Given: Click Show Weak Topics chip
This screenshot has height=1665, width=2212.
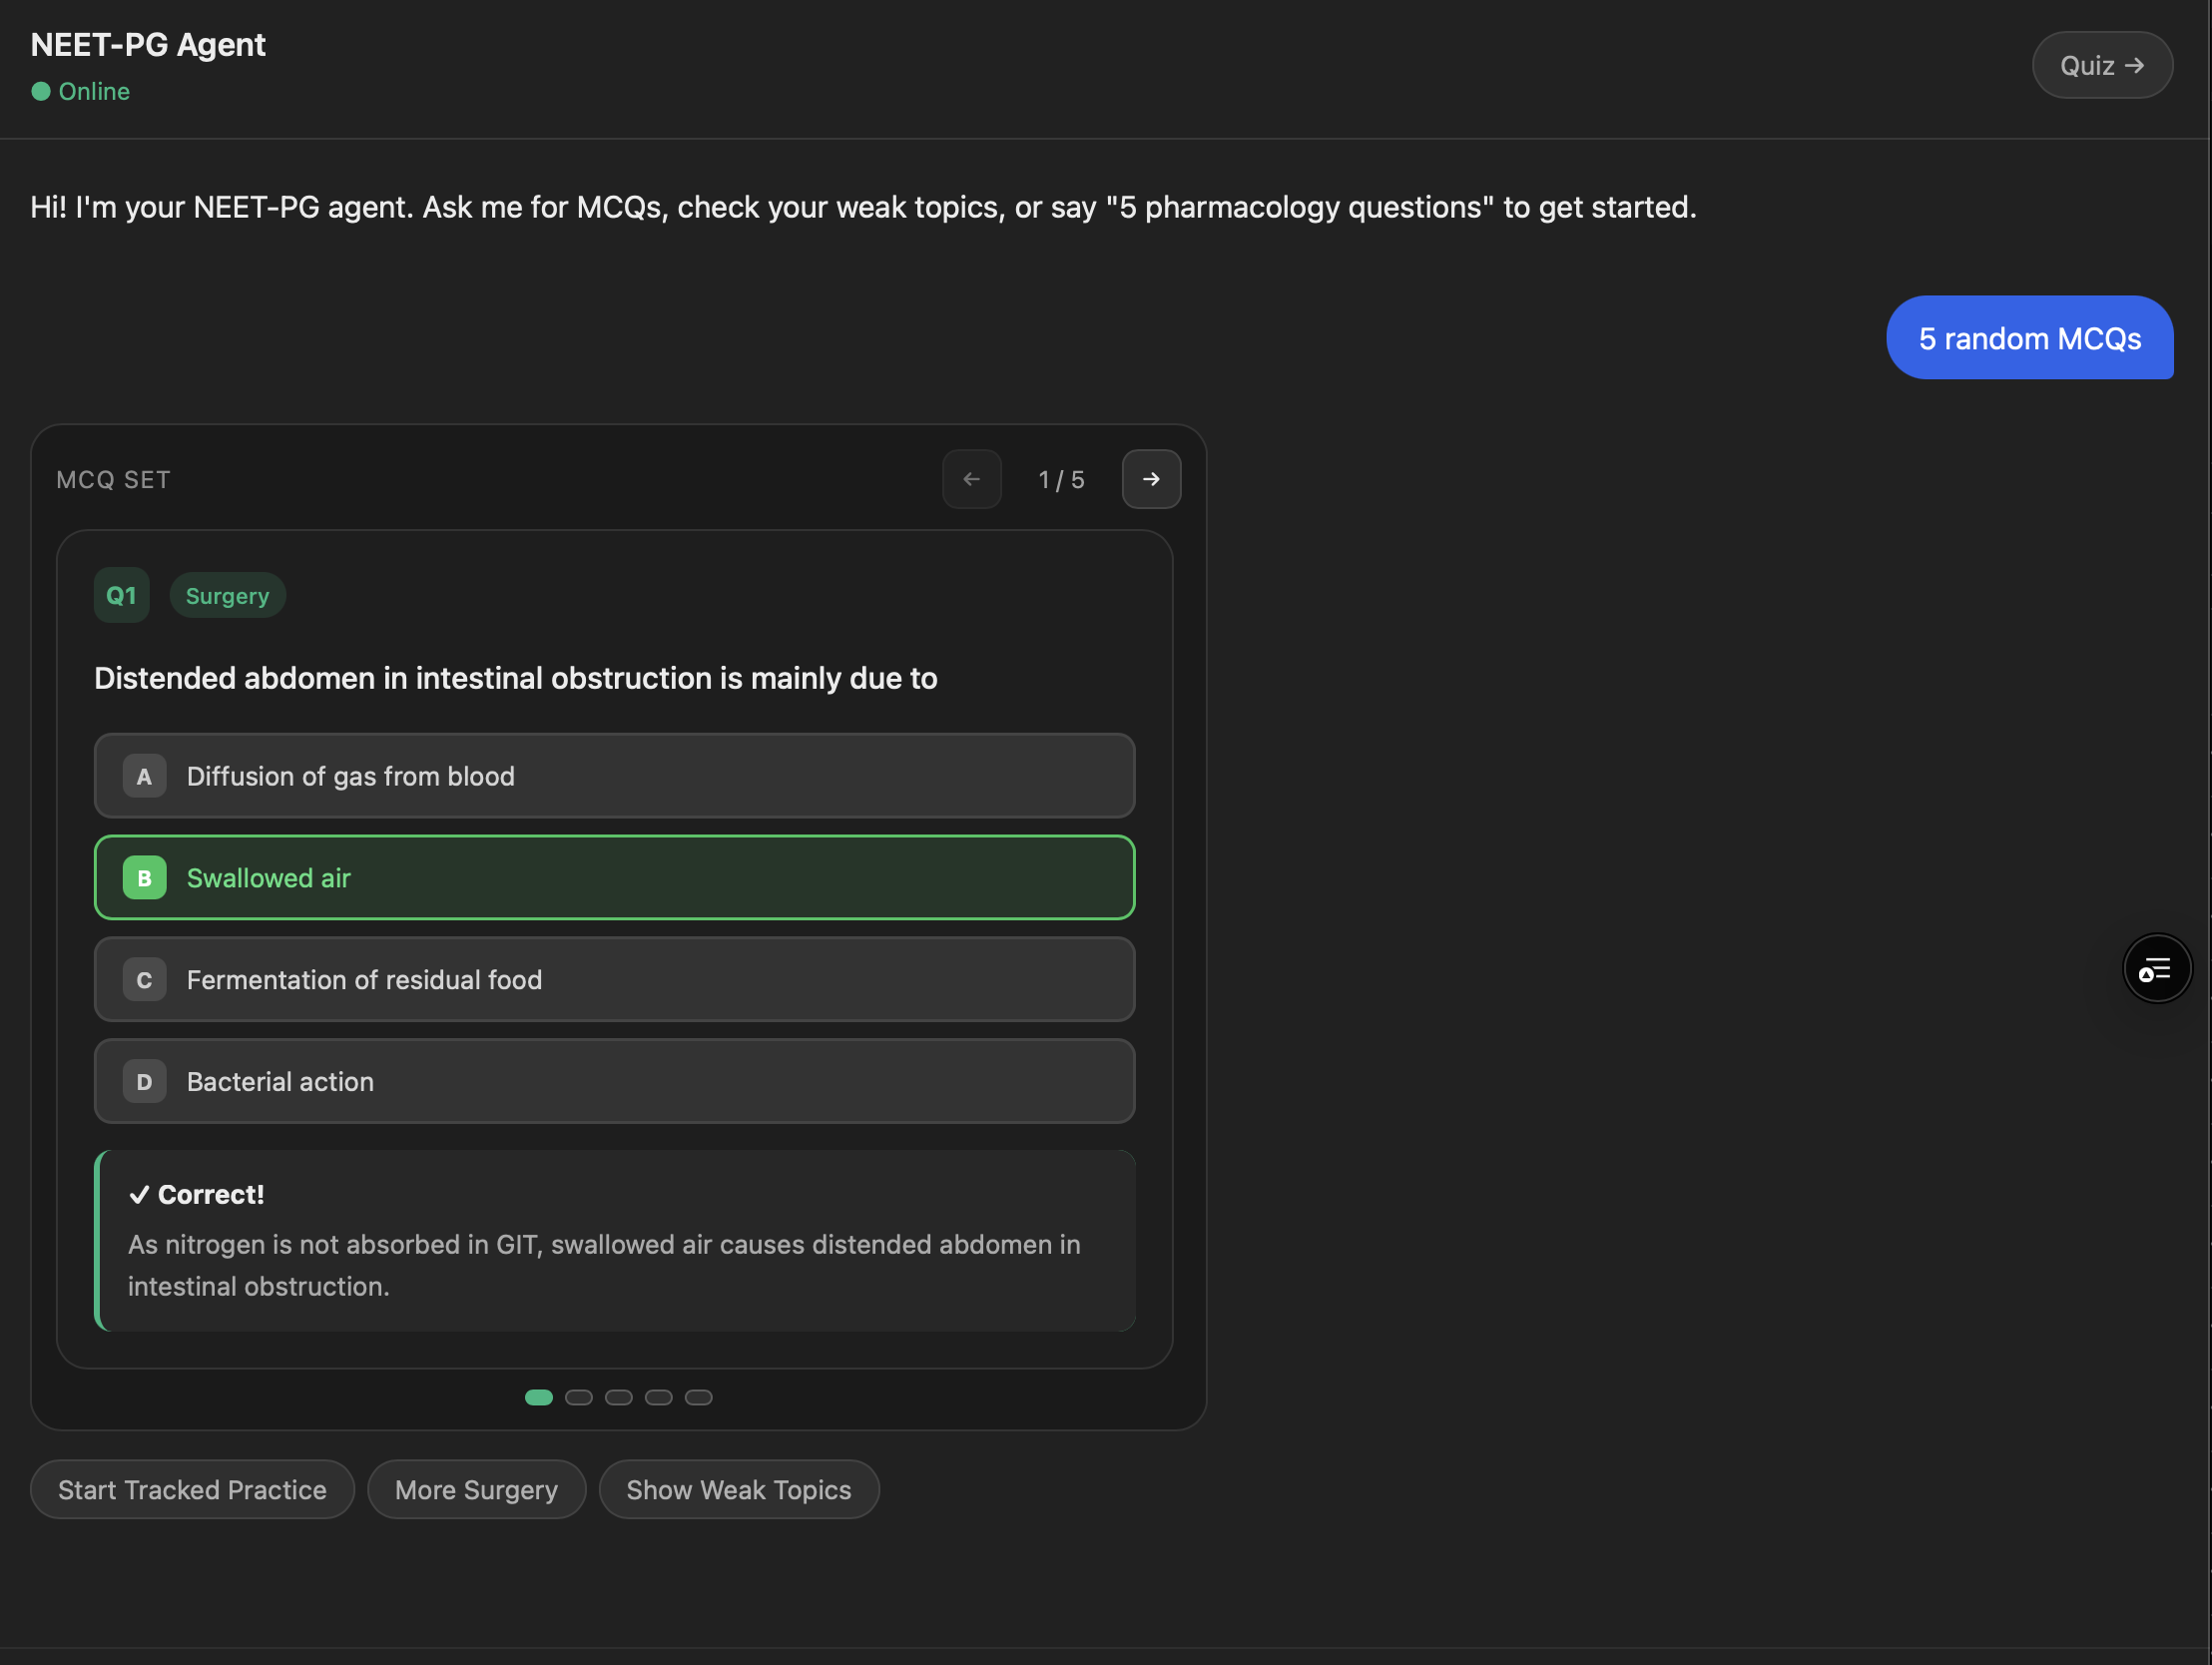Looking at the screenshot, I should tap(738, 1490).
